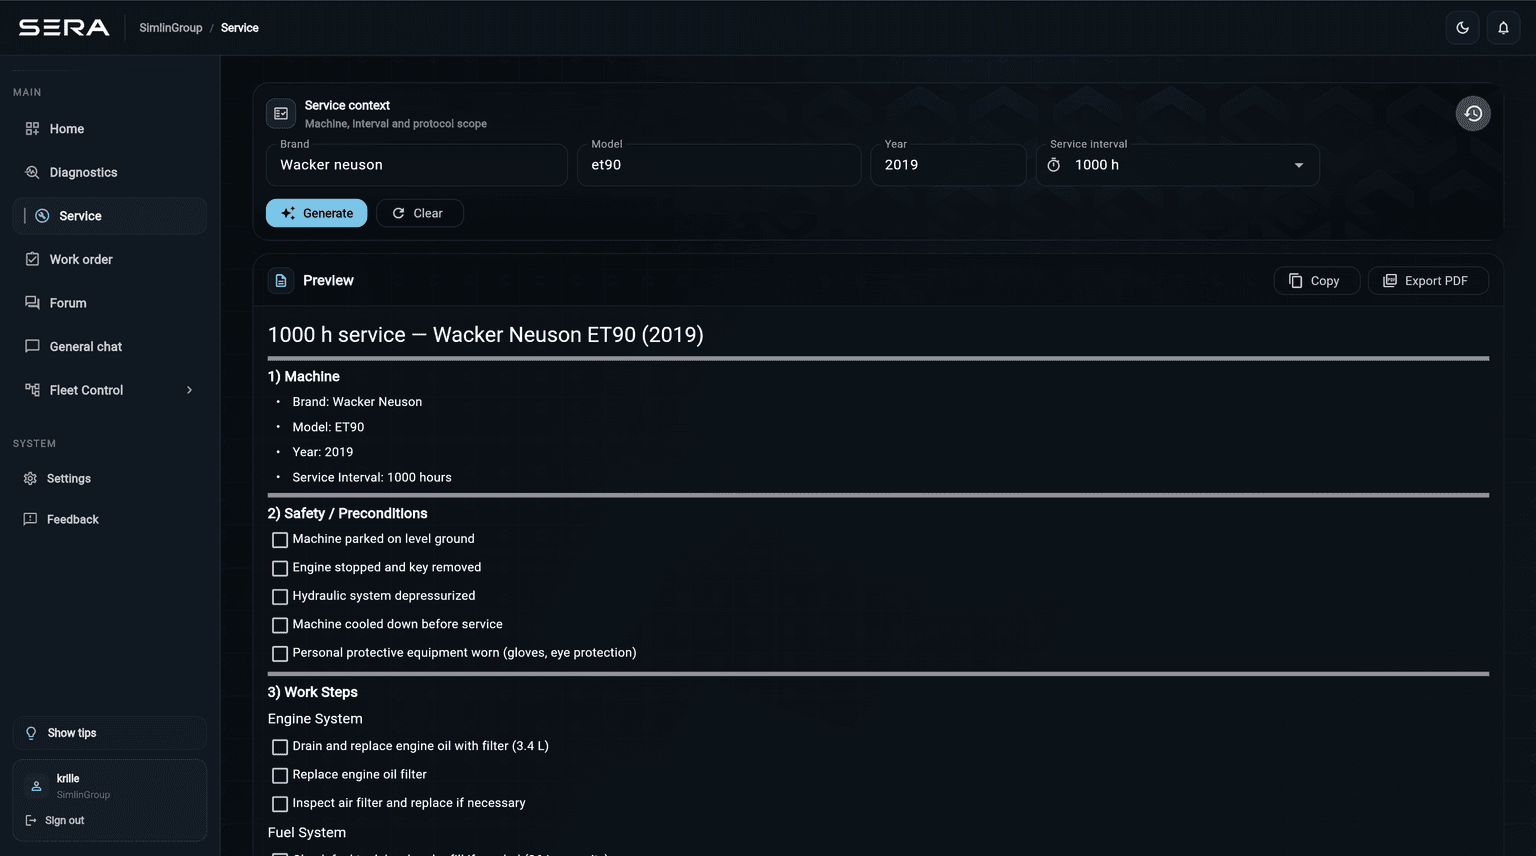1536x856 pixels.
Task: Click 'Fuel System' subheading
Action: pos(307,833)
